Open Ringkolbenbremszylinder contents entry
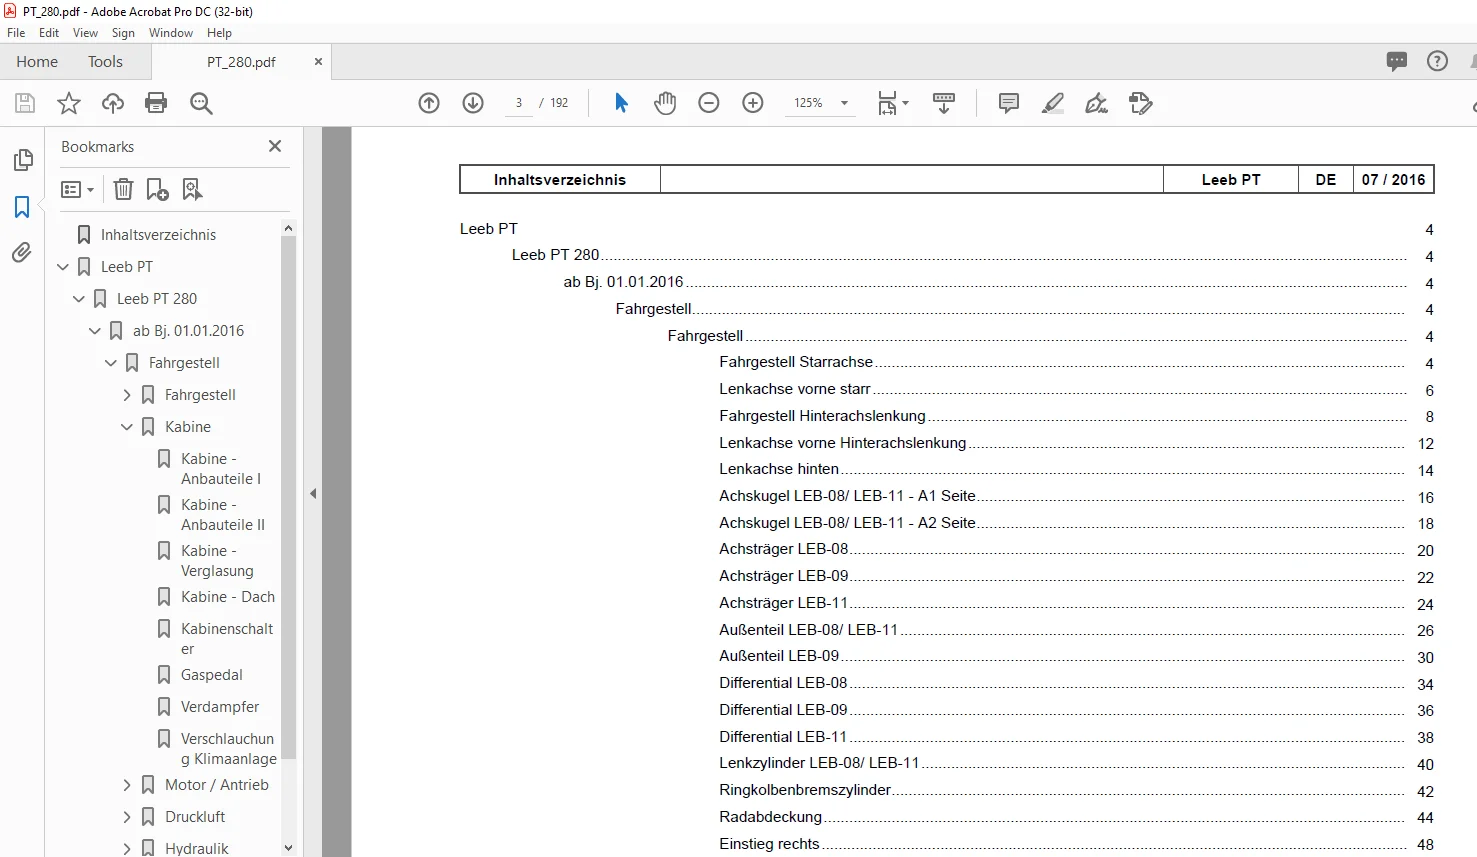The height and width of the screenshot is (857, 1477). click(805, 790)
